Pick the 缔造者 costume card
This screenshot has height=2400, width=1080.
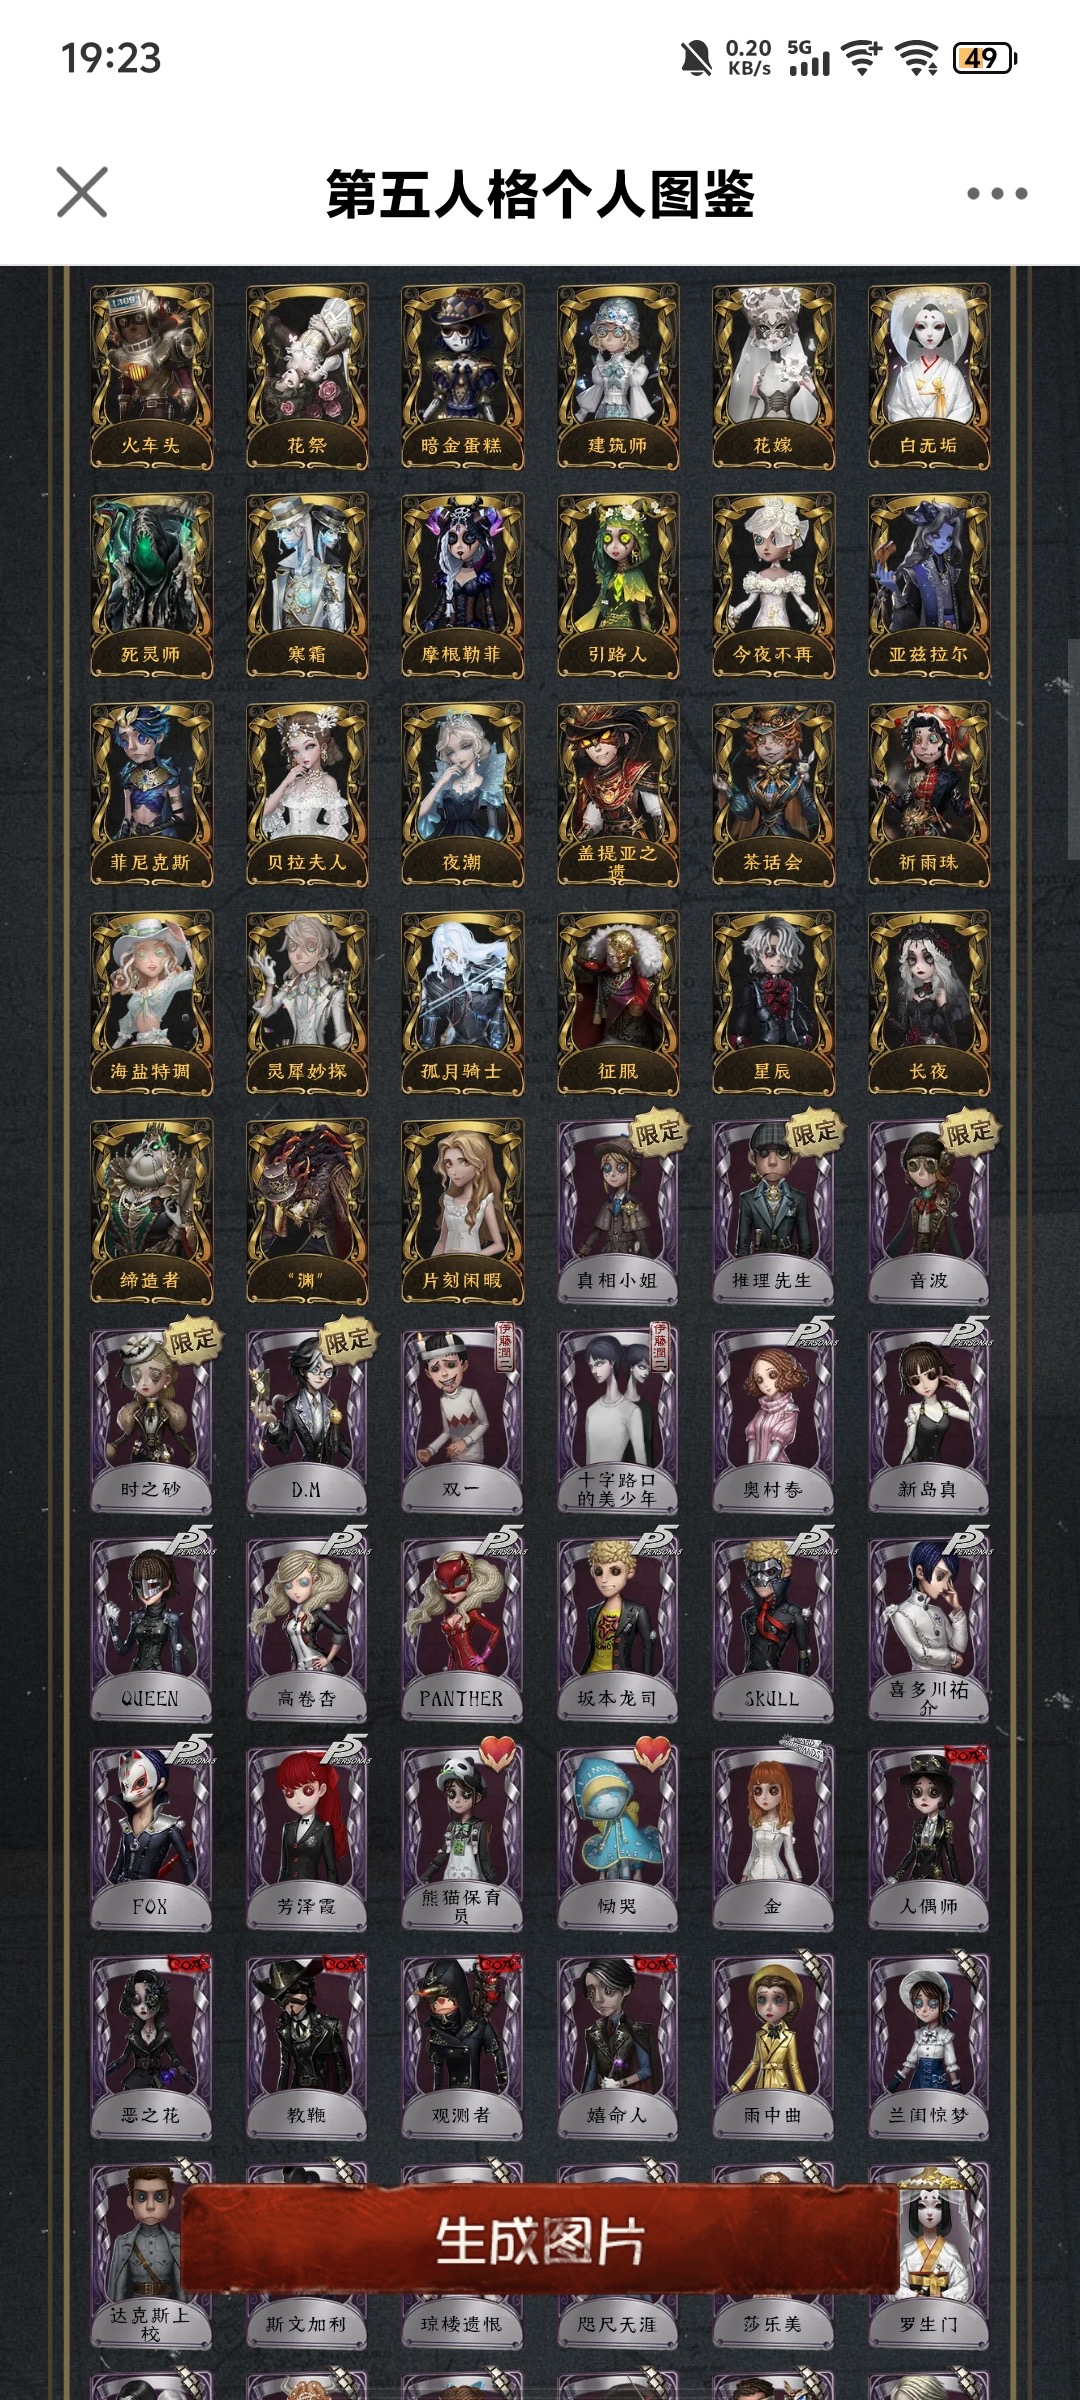(151, 1212)
